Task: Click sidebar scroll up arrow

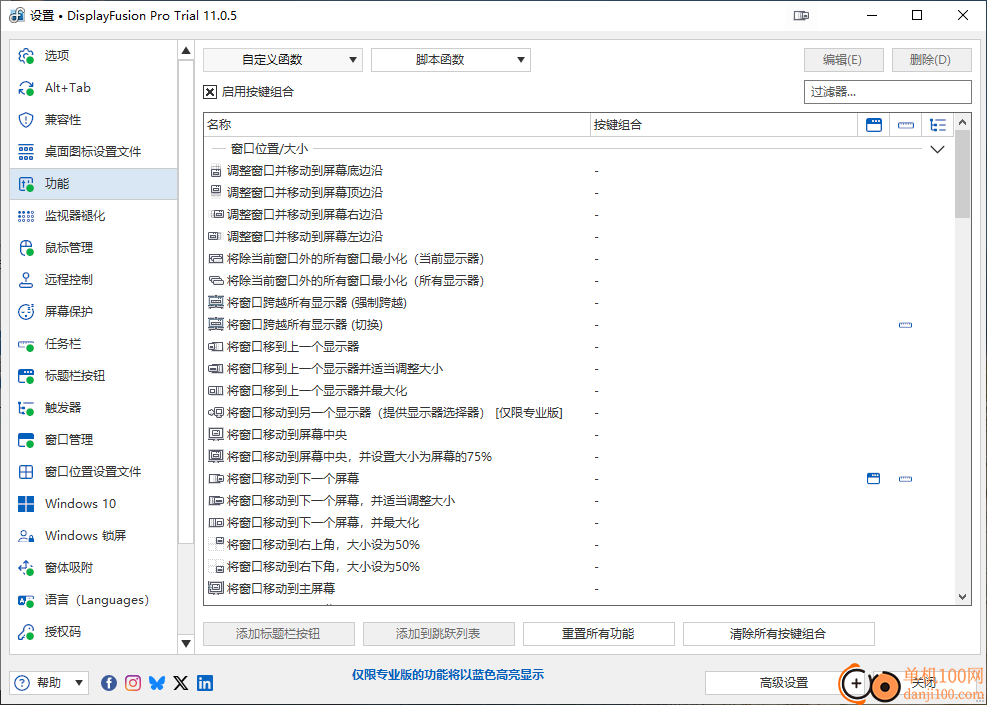Action: [186, 50]
